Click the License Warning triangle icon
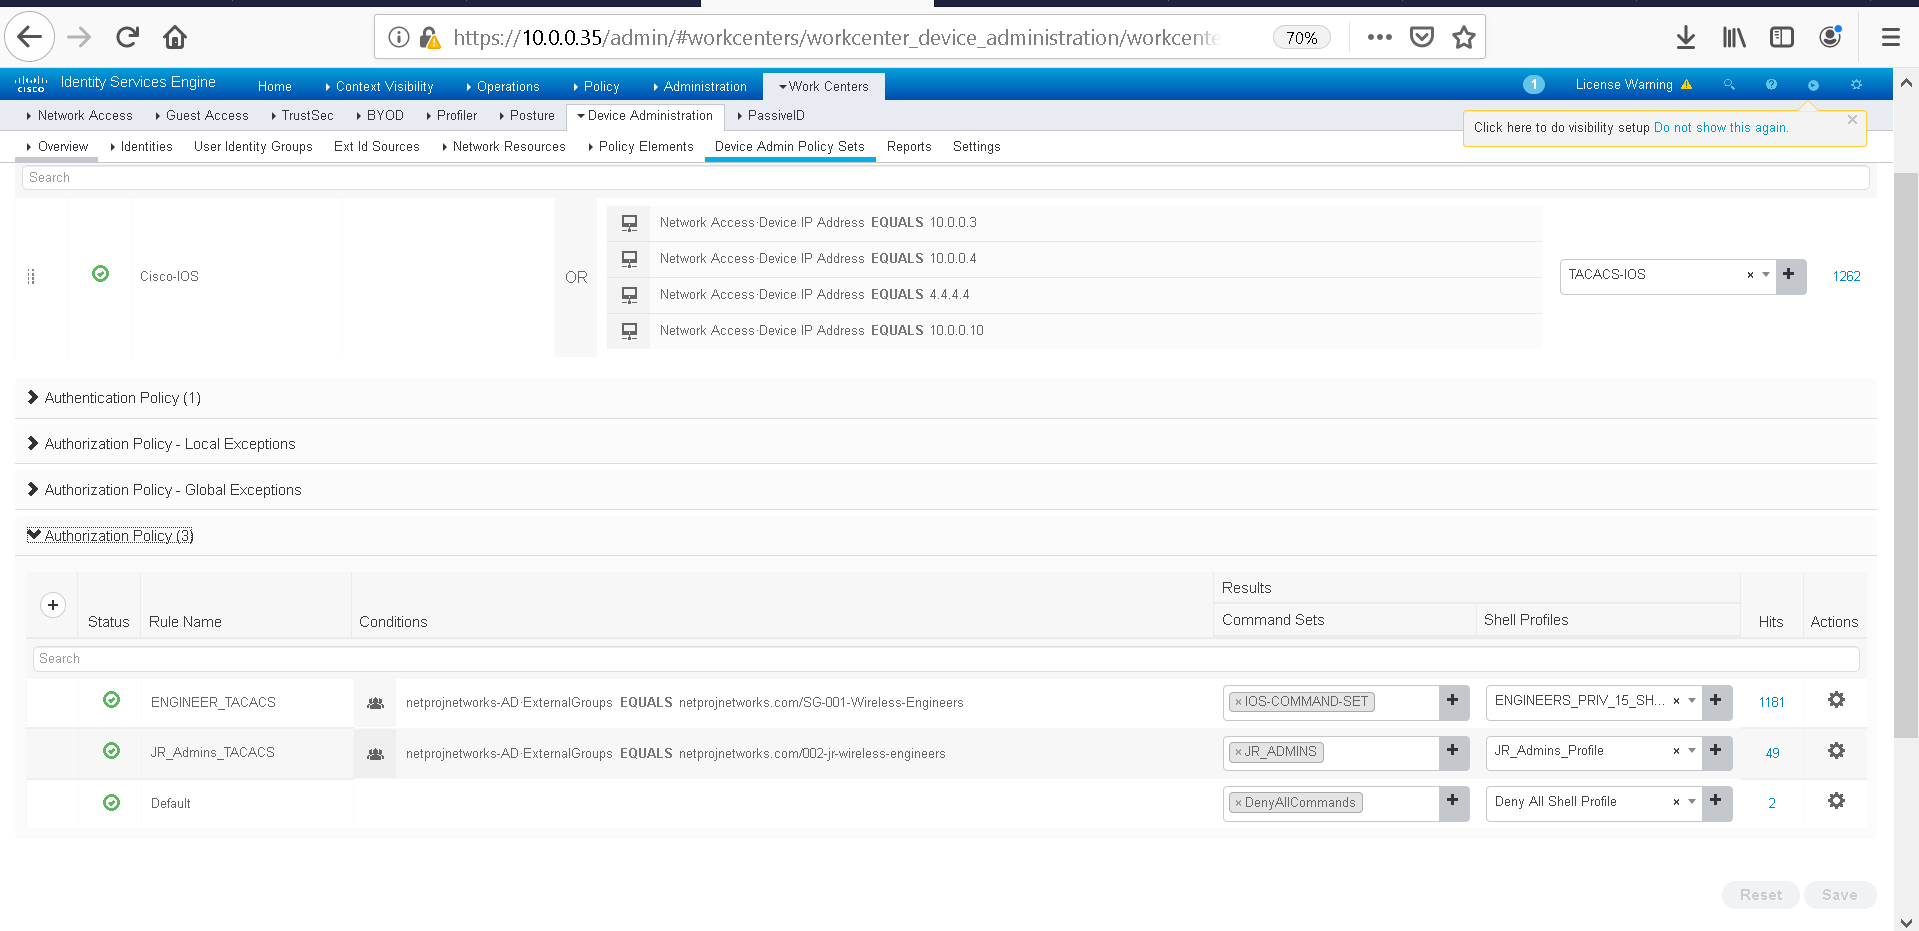 point(1687,85)
